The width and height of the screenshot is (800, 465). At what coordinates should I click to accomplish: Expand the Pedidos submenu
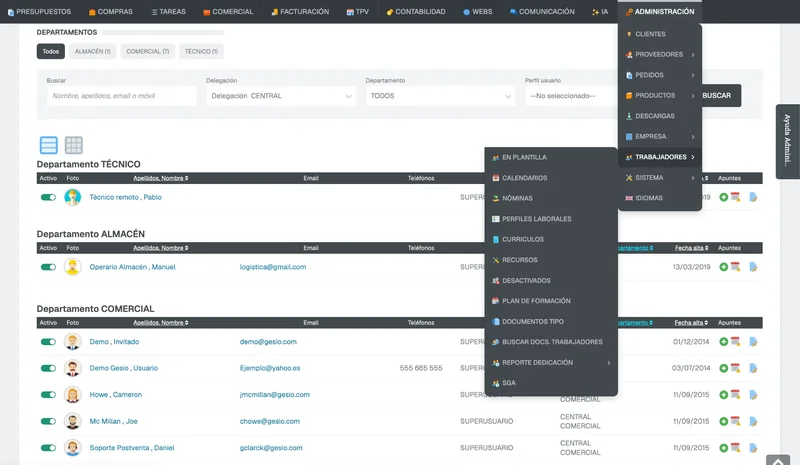pos(660,75)
